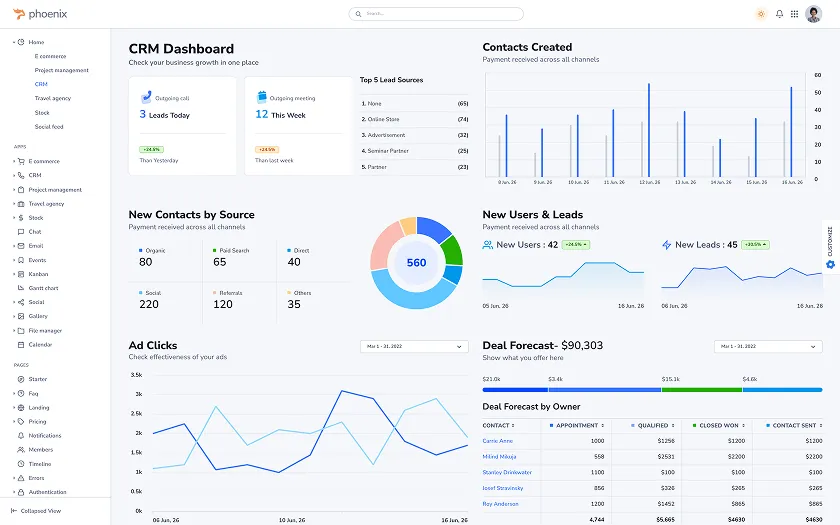Click the Gantt chart icon in sidebar

21,288
